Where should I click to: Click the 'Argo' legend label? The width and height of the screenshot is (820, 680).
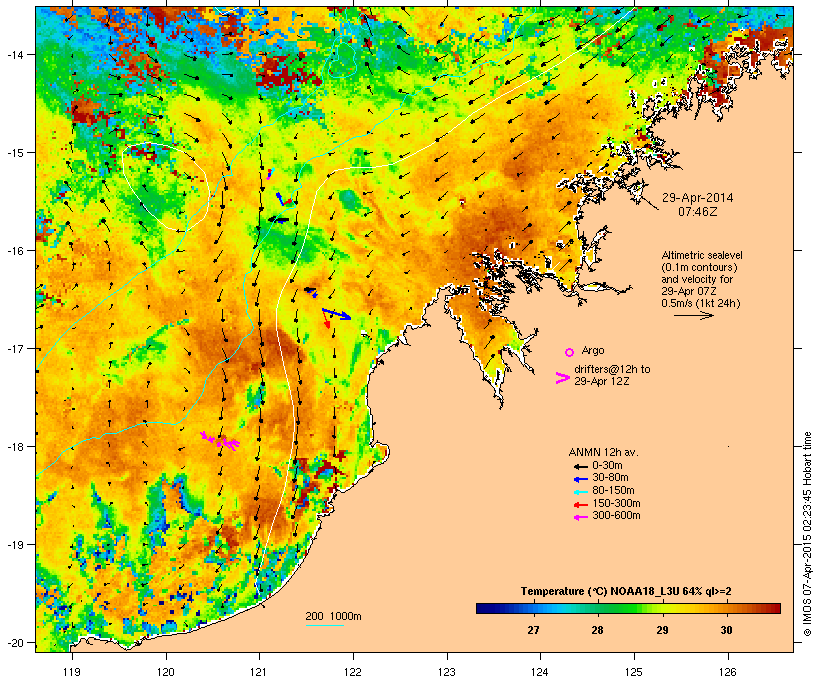tap(593, 350)
